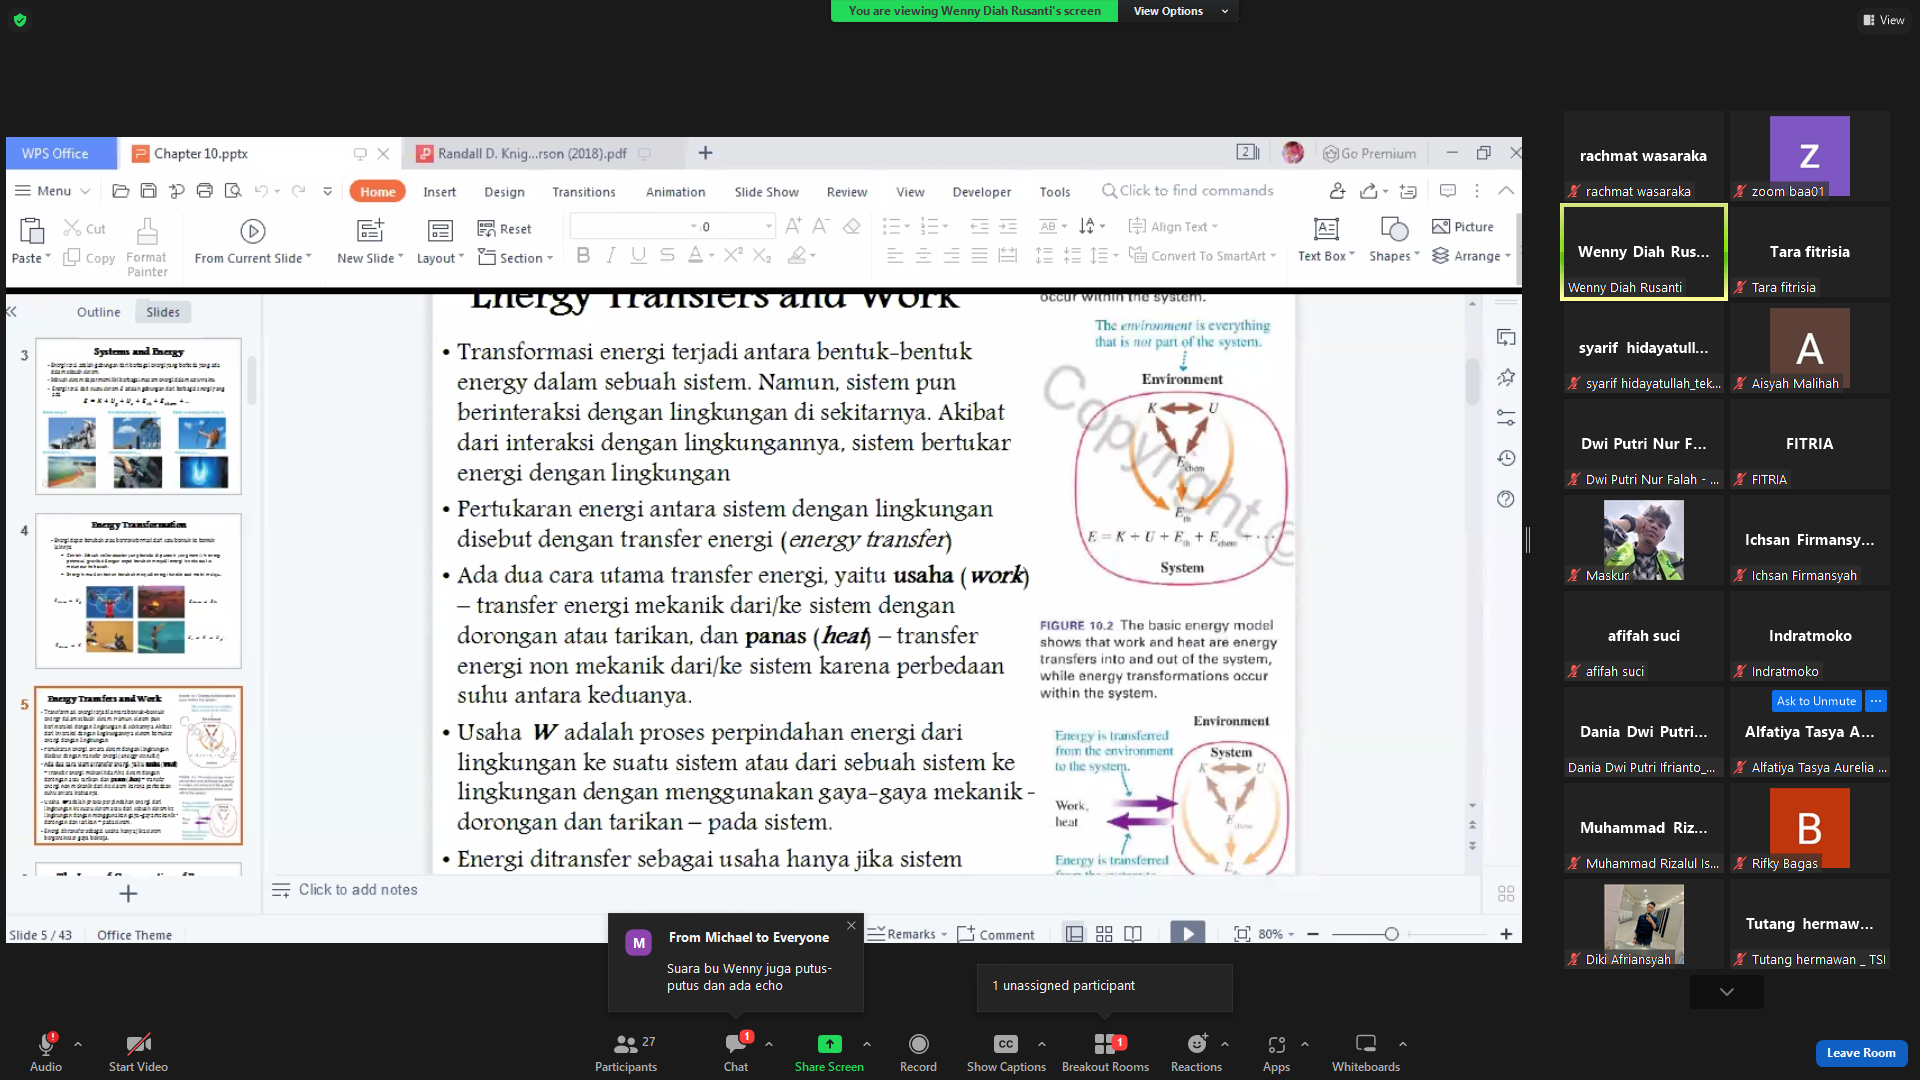
Task: Click the Go Premium button
Action: coord(1370,153)
